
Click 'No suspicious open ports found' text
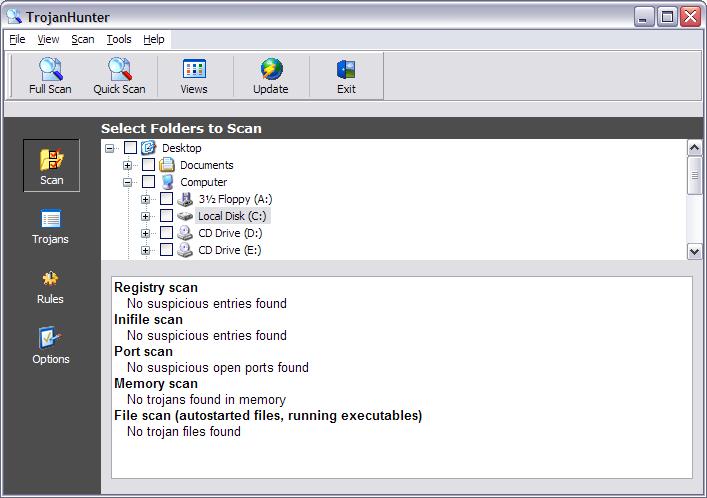pyautogui.click(x=218, y=368)
